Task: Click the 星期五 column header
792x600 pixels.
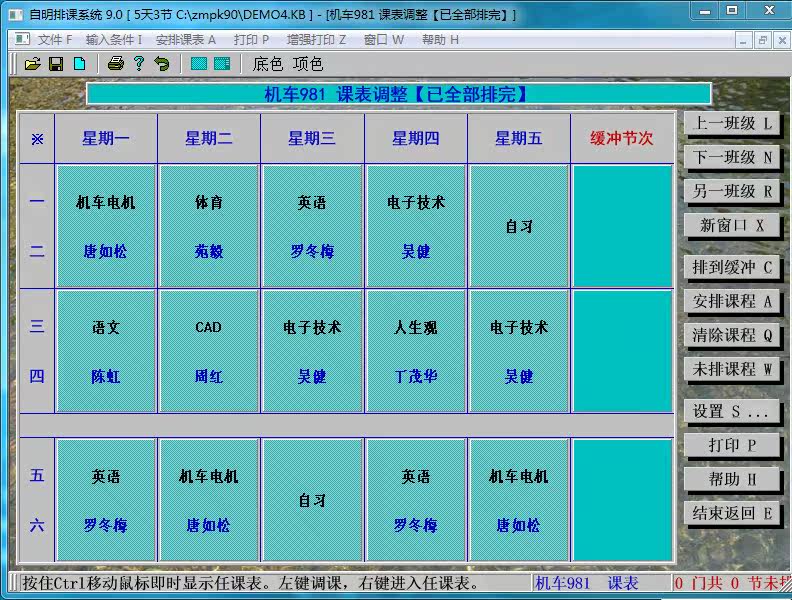Action: pyautogui.click(x=519, y=138)
